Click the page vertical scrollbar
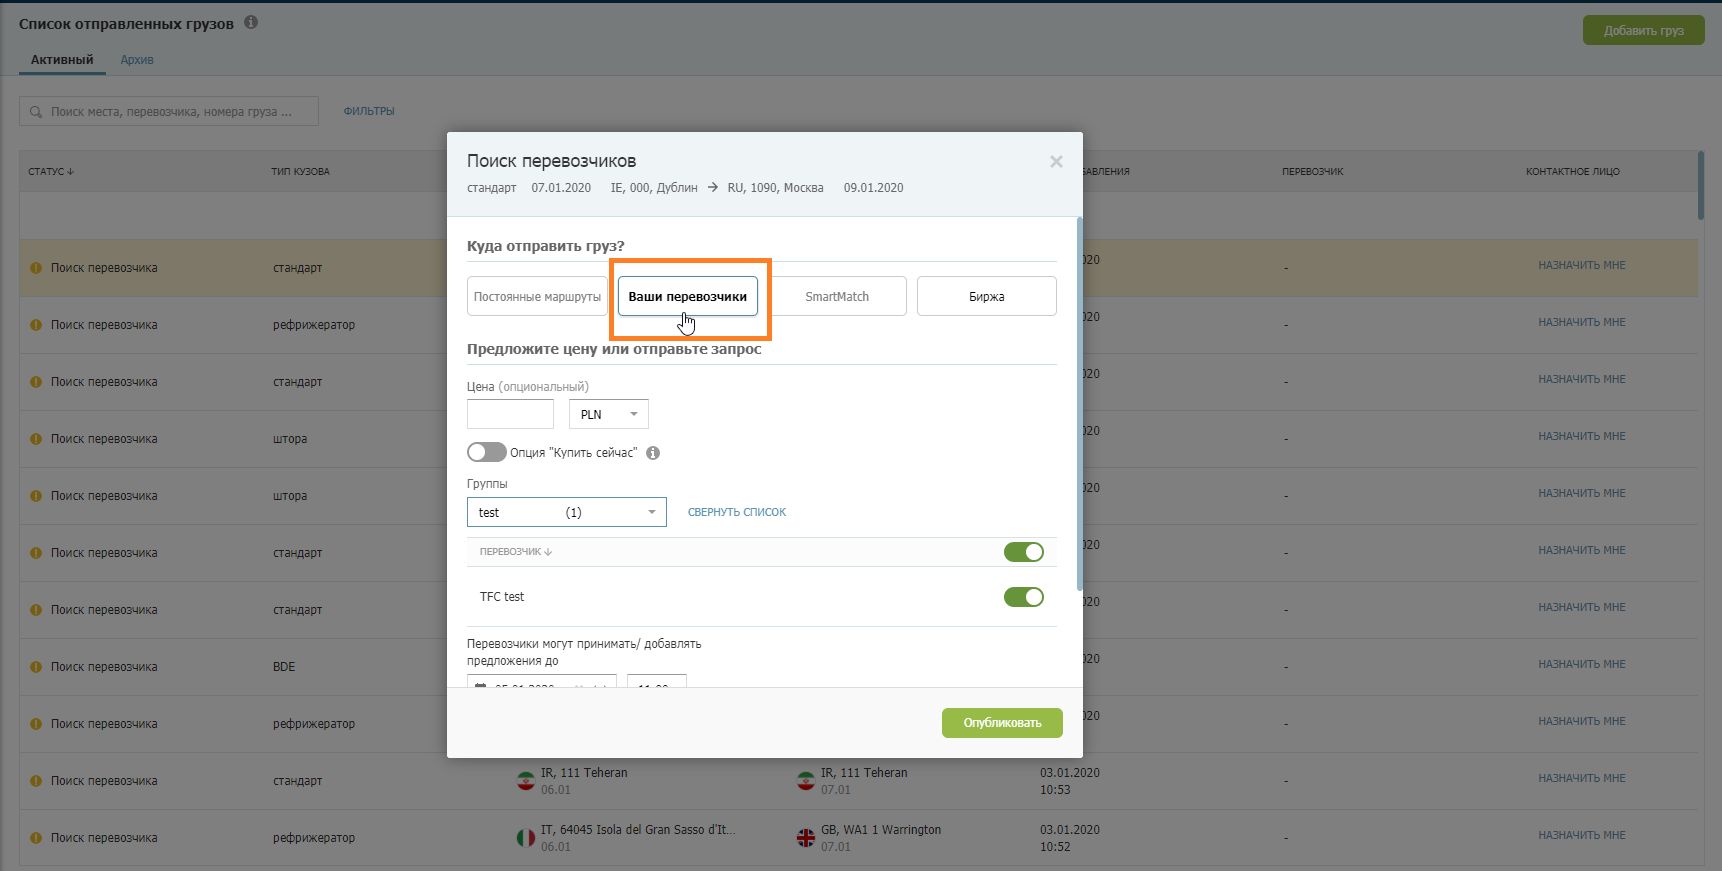This screenshot has width=1722, height=871. coord(1701,185)
